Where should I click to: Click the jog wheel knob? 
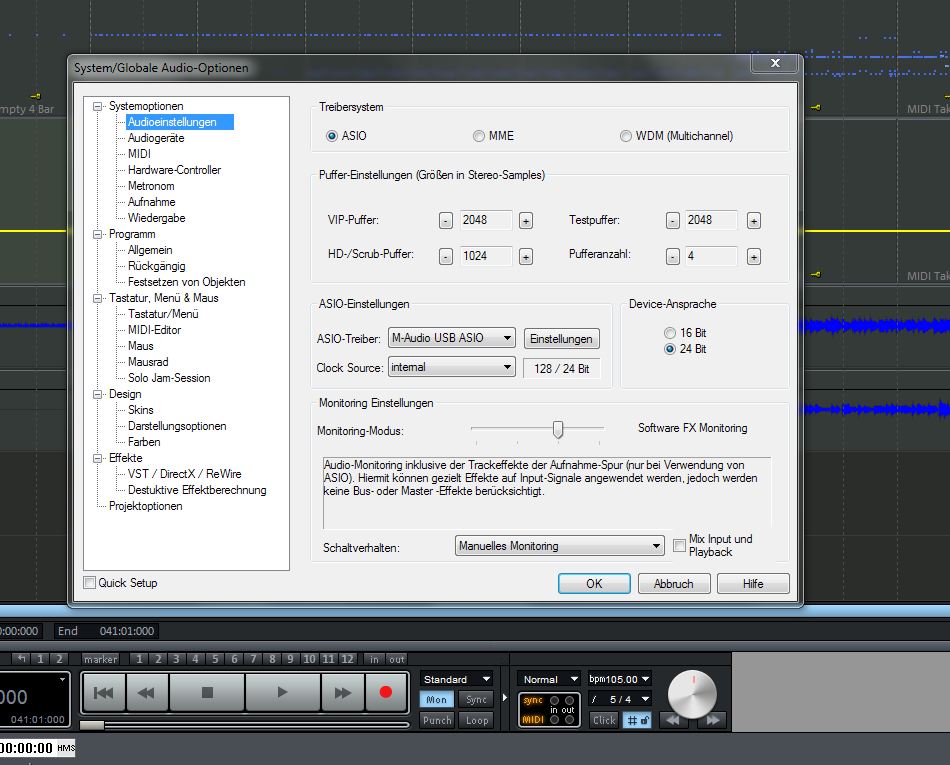point(692,694)
